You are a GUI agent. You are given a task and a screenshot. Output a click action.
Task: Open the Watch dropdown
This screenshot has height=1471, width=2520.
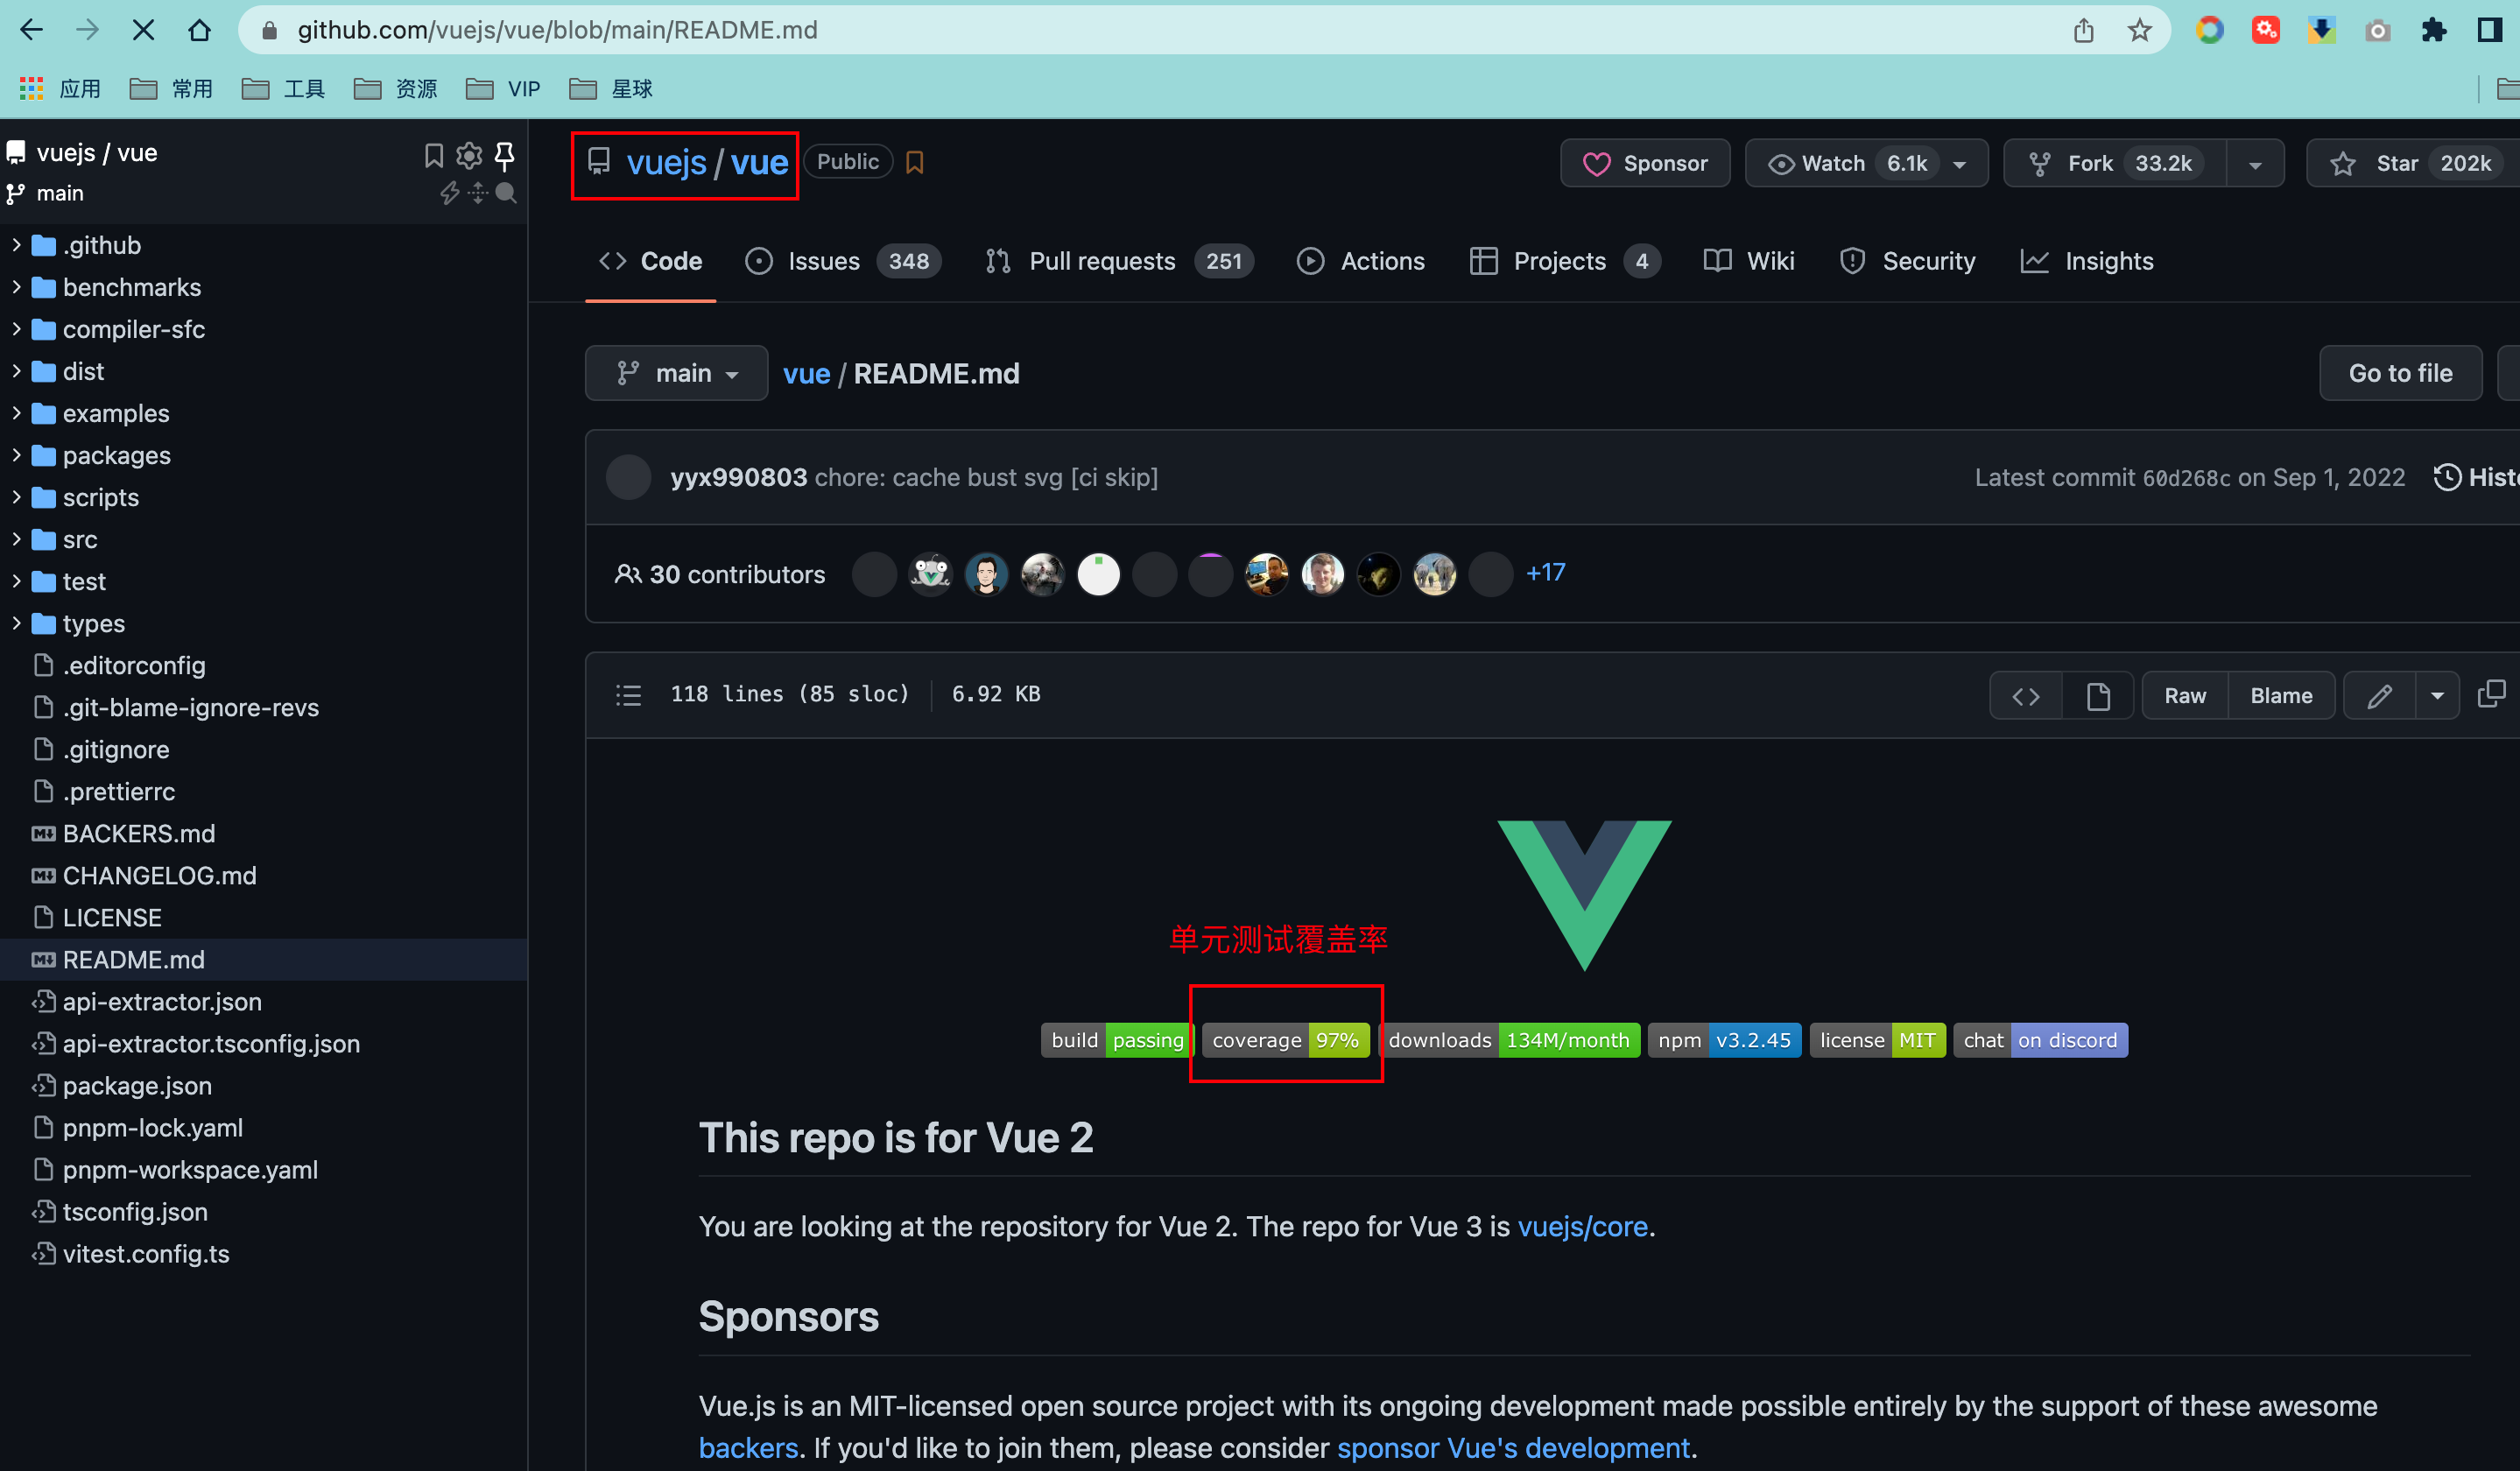tap(1866, 163)
